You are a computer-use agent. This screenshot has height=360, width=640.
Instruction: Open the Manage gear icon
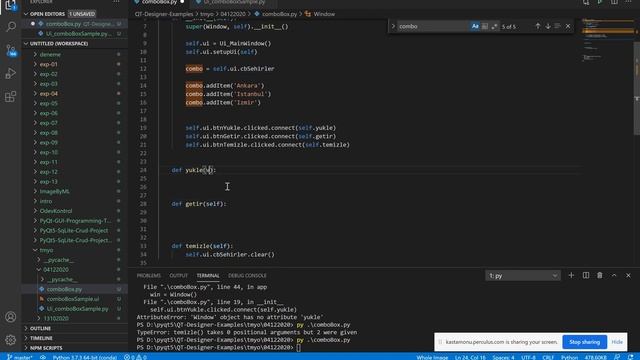point(11,340)
